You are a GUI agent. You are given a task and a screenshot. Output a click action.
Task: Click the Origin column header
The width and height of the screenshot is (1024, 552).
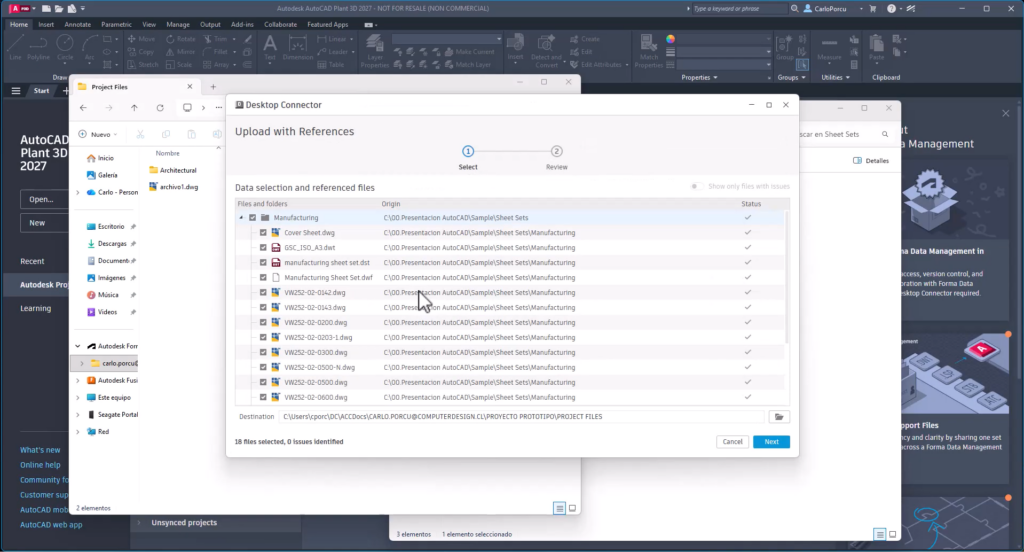click(391, 204)
